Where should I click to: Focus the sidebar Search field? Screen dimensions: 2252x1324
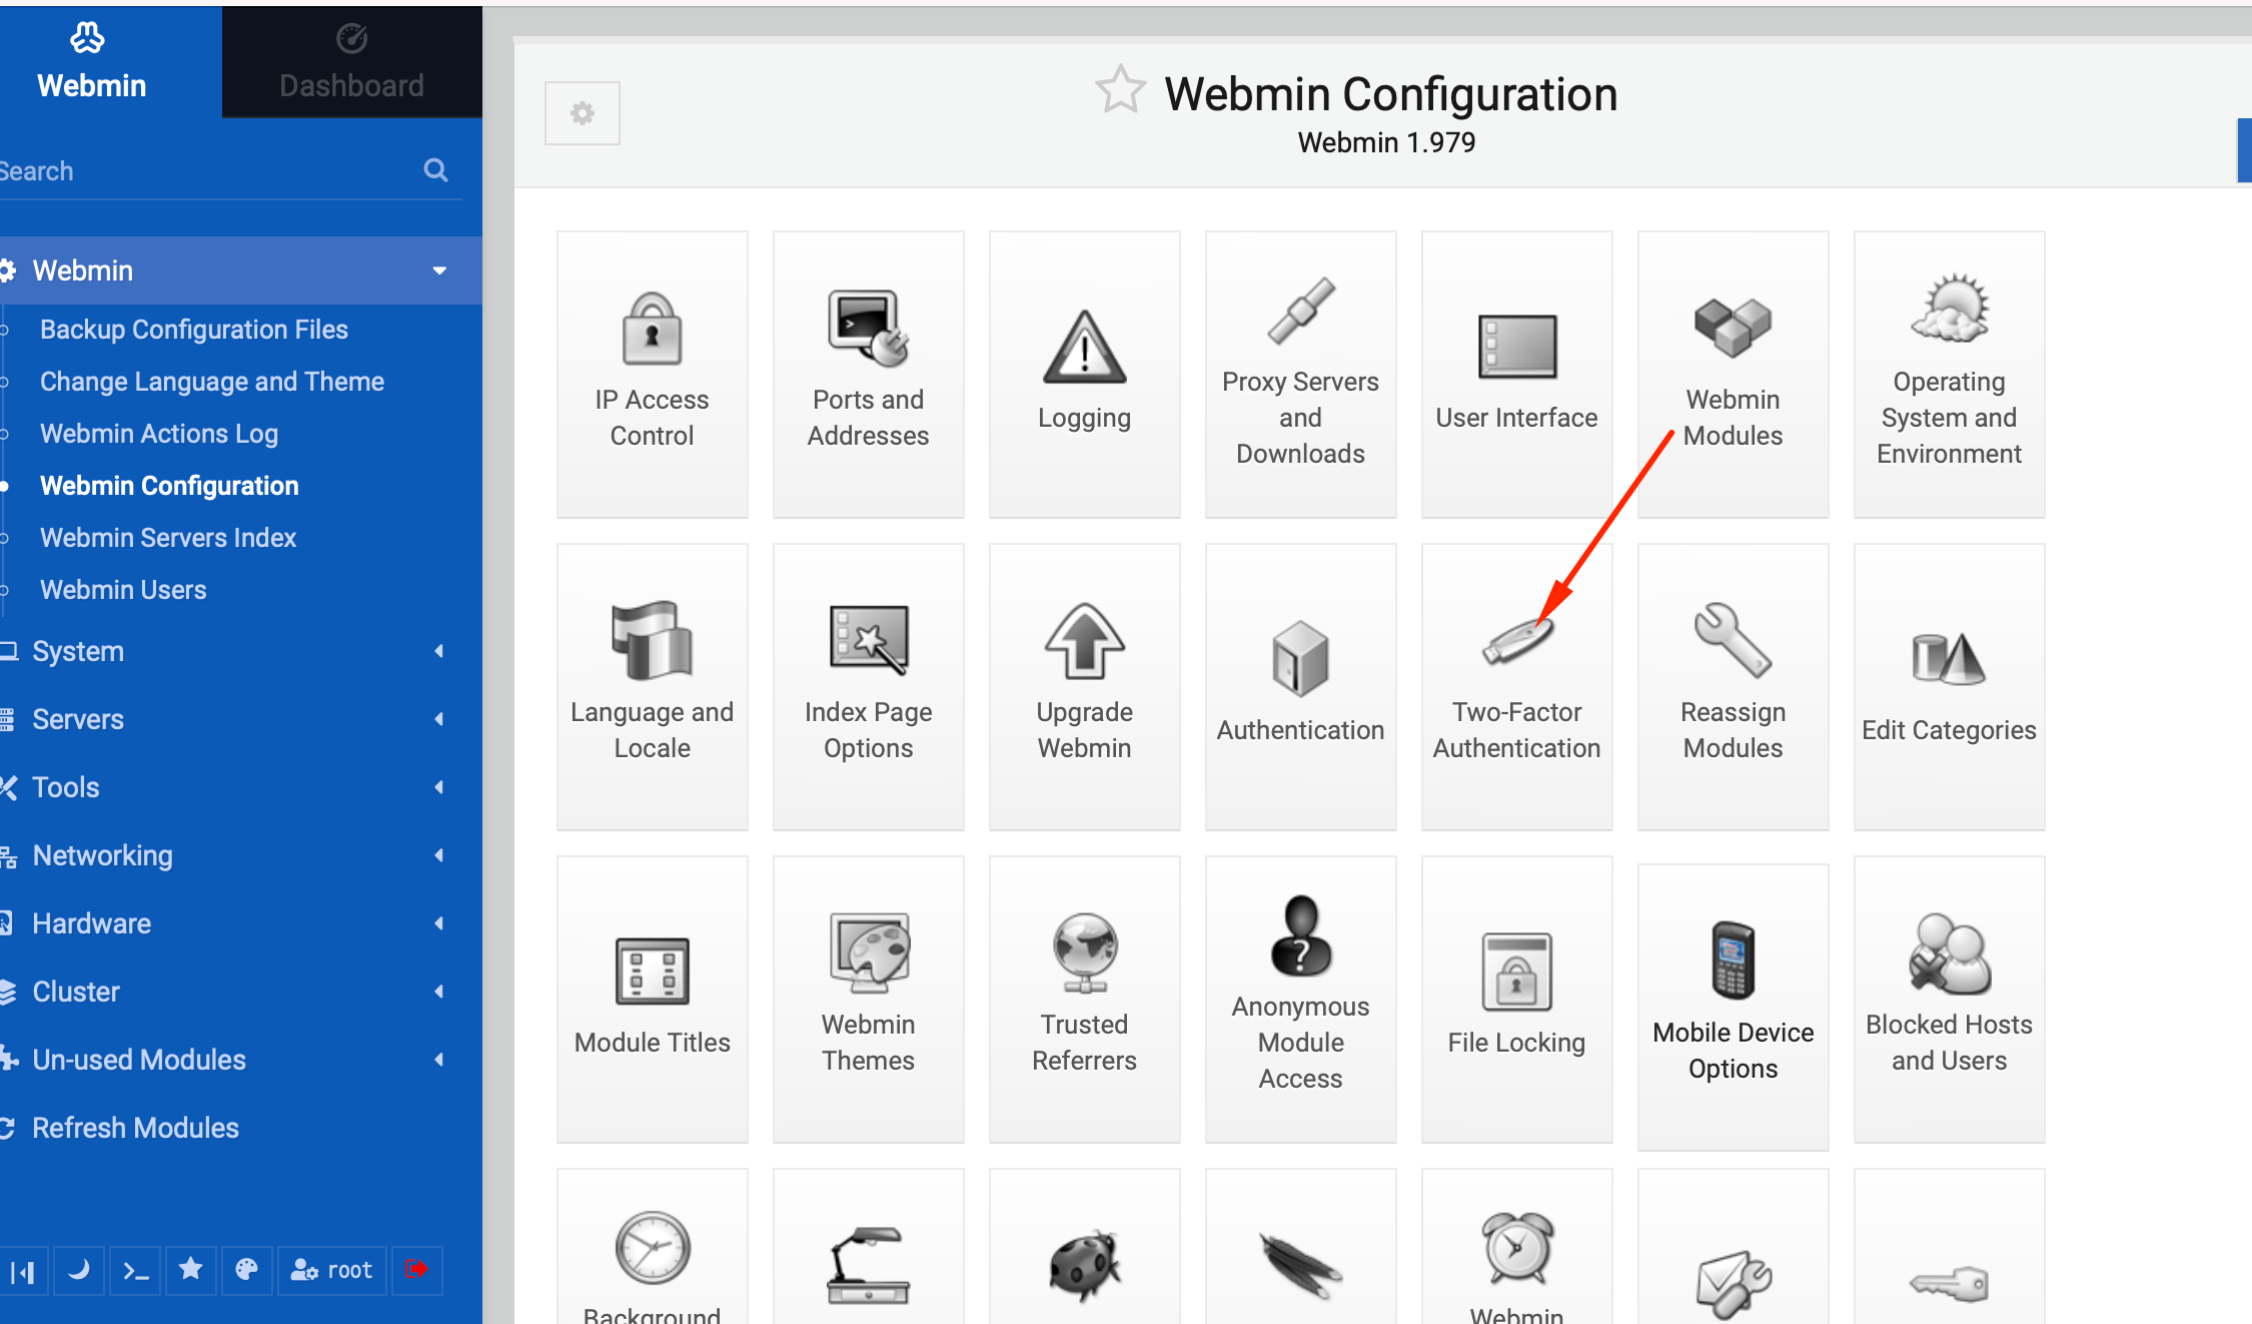pos(210,171)
